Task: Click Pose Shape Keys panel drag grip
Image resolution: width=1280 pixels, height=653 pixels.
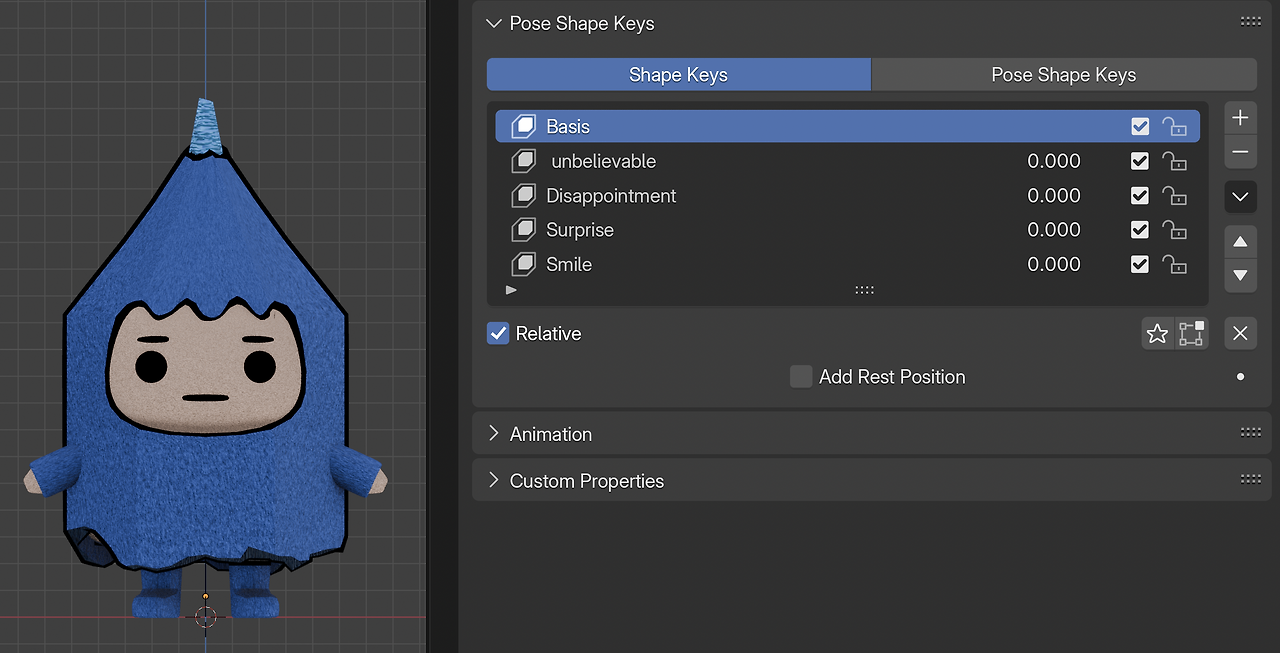Action: click(x=1250, y=21)
